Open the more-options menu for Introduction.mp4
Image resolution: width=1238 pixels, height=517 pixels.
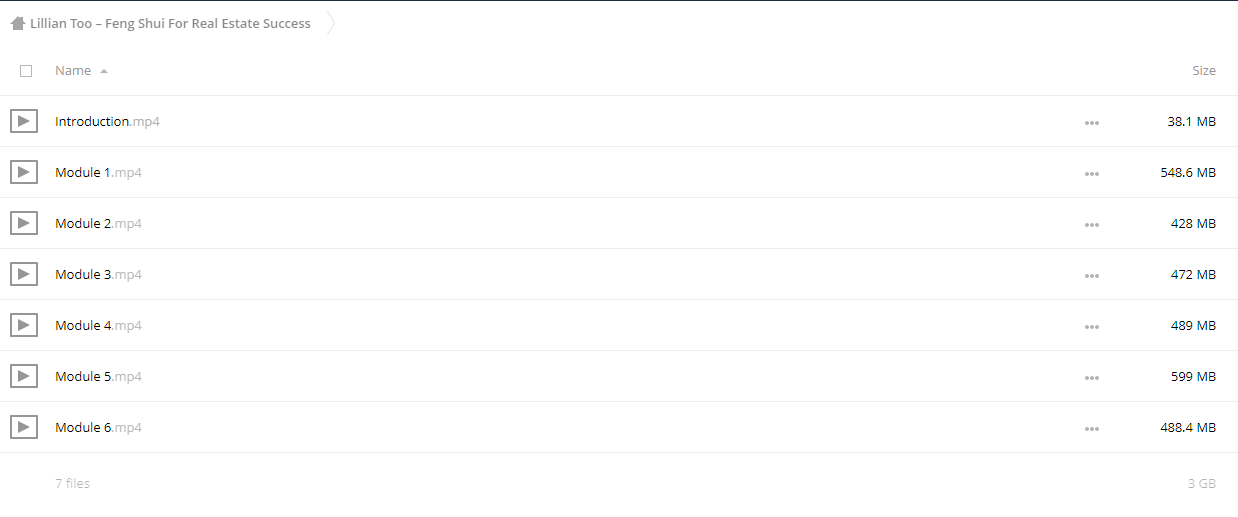click(x=1092, y=123)
